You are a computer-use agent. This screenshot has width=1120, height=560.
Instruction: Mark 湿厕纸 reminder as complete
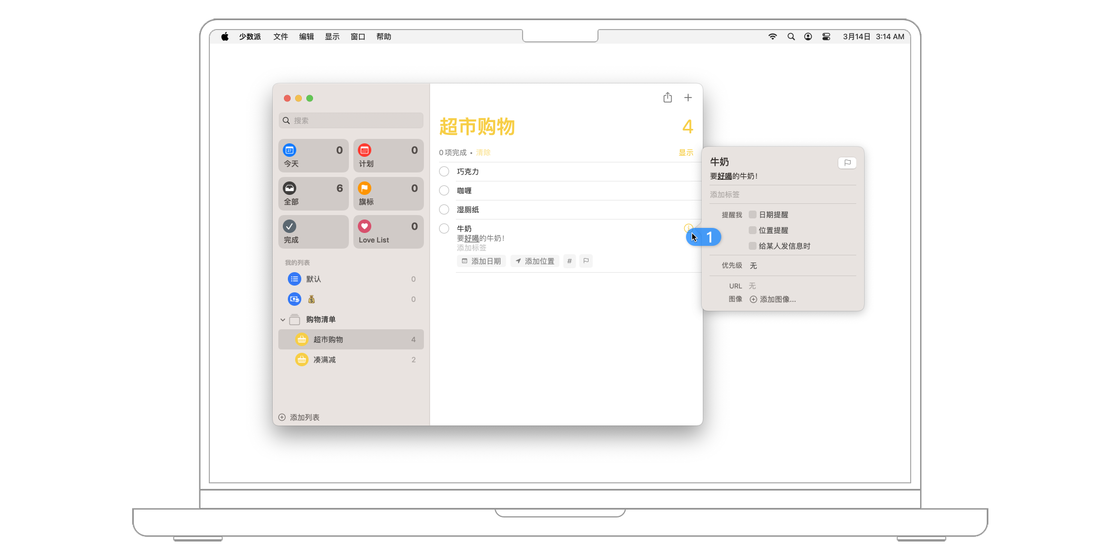(444, 209)
